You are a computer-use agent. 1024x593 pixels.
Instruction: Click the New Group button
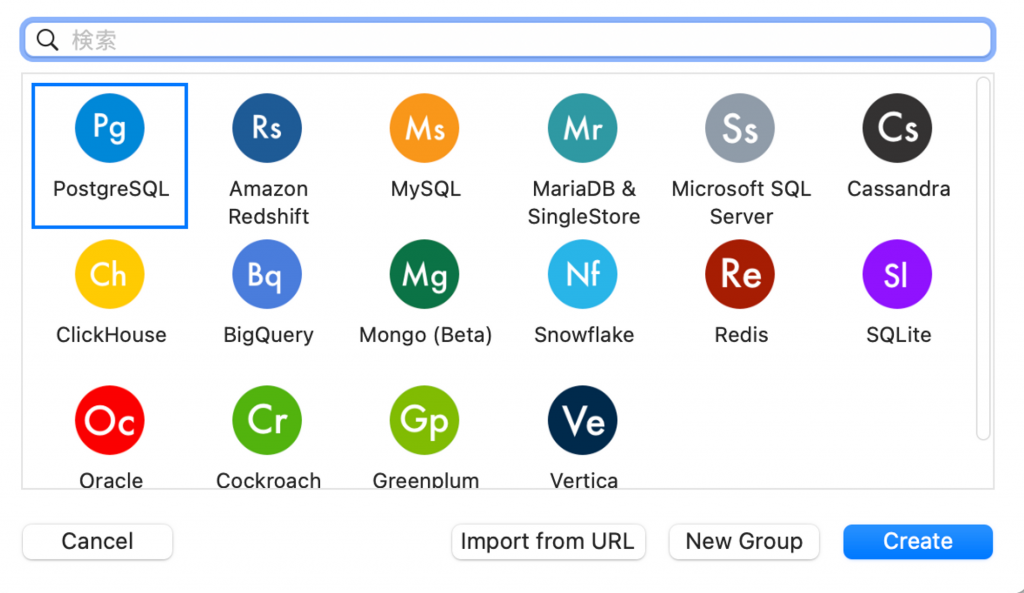pos(744,542)
